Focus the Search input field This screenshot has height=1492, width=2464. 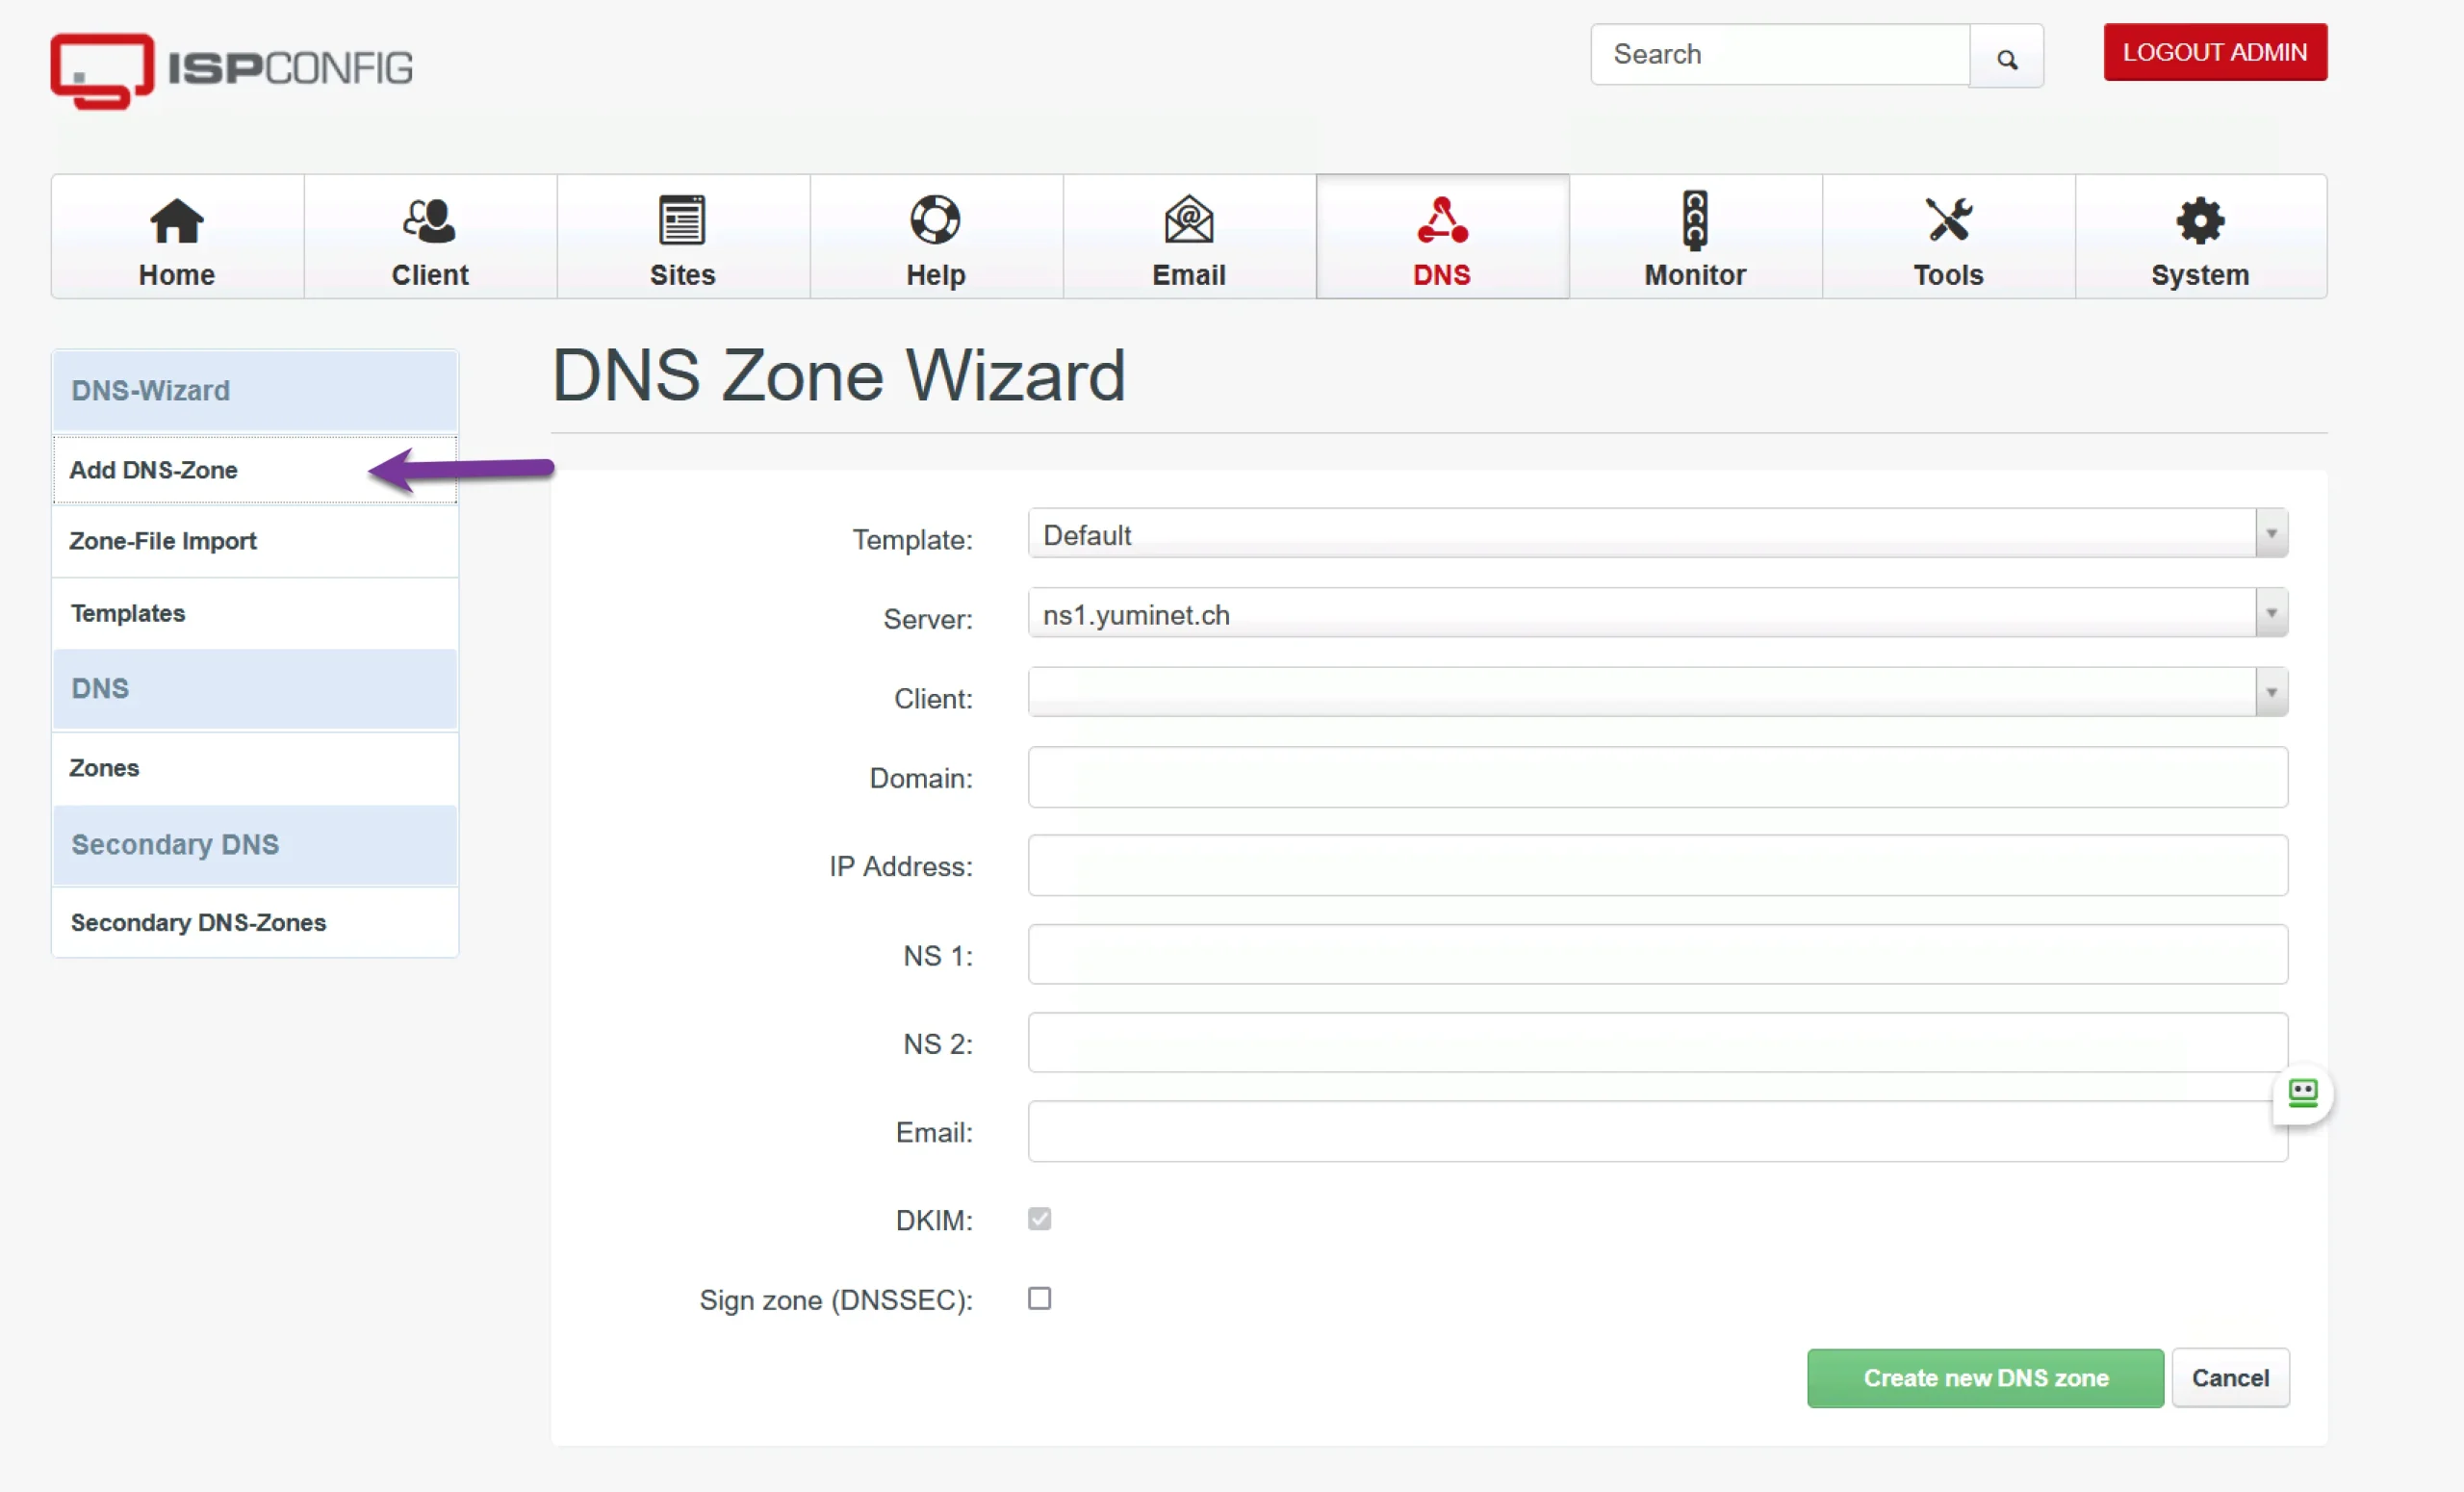click(1780, 55)
